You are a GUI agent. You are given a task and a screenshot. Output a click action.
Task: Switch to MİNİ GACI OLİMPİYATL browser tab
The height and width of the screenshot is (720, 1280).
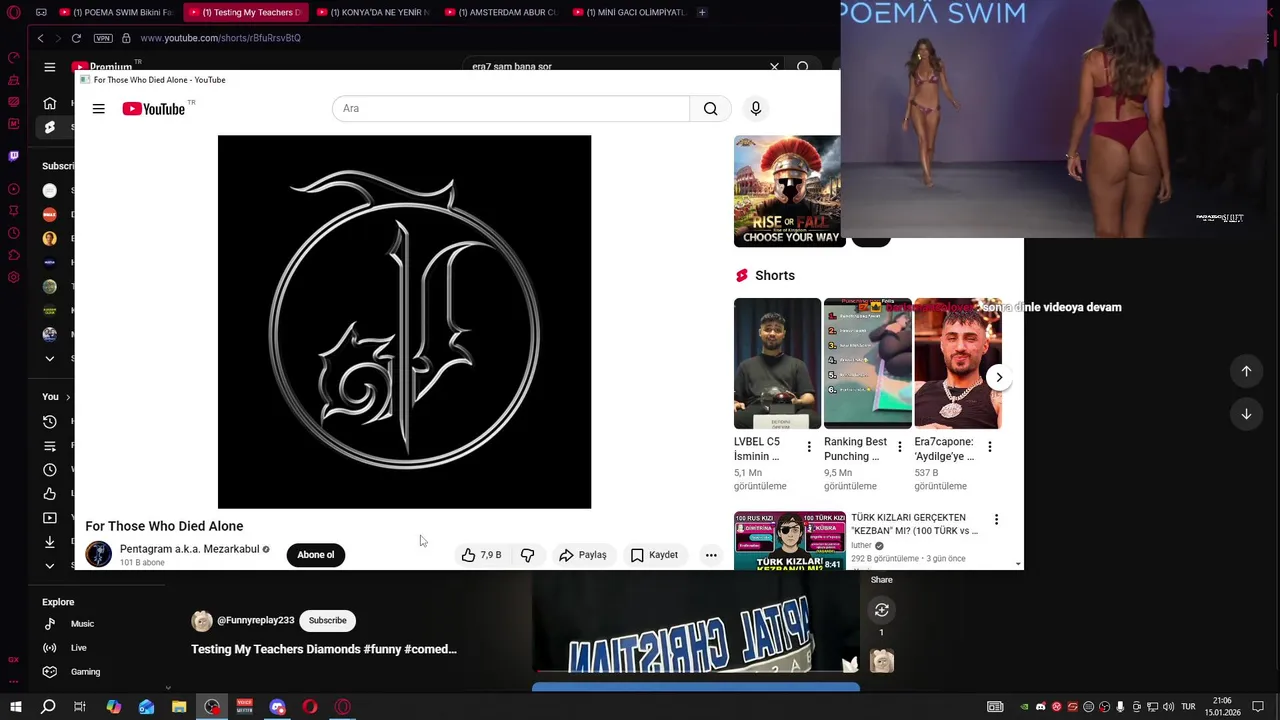coord(630,12)
